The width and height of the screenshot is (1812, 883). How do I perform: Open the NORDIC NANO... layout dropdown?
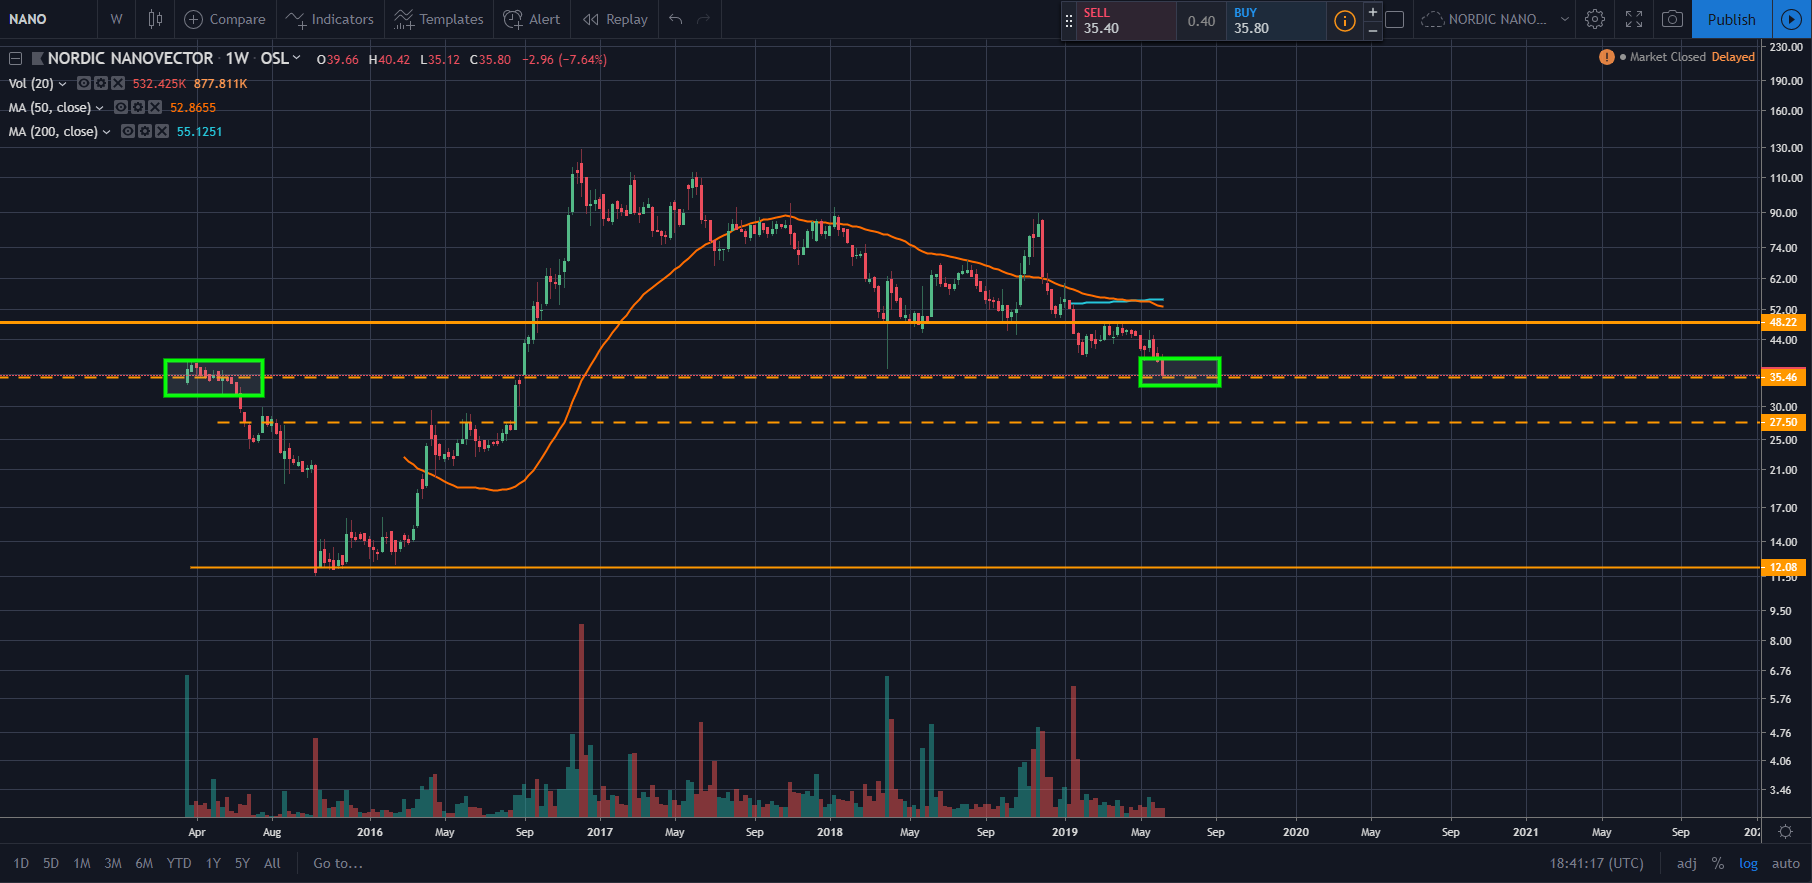(1495, 19)
